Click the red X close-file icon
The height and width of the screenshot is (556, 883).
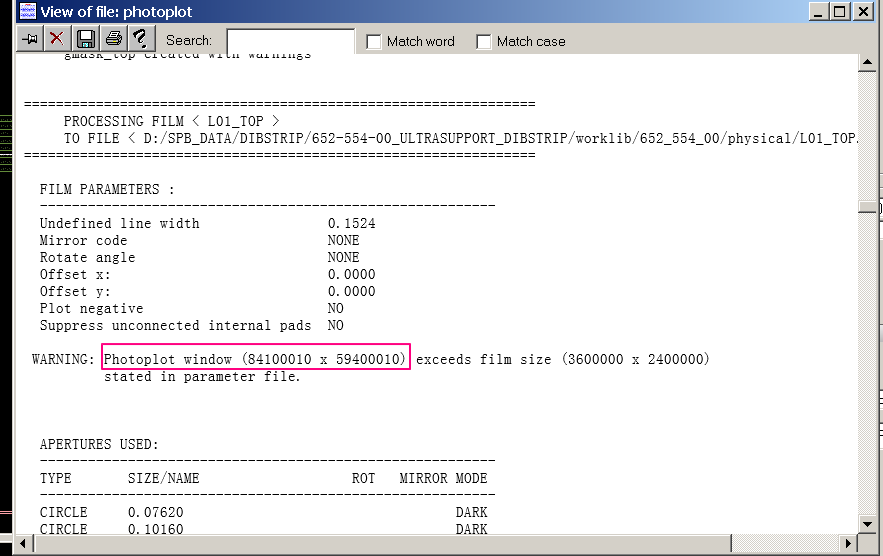[x=57, y=39]
